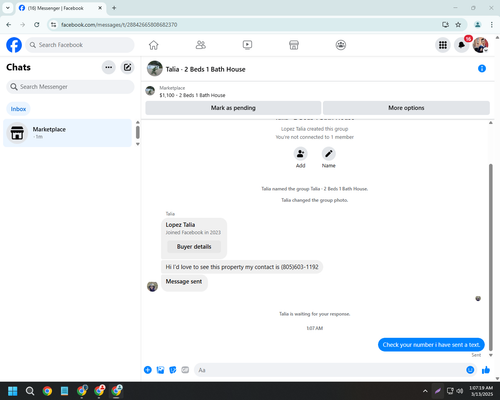Open the Groups icon in top navigation
This screenshot has height=400, width=500.
click(x=341, y=45)
